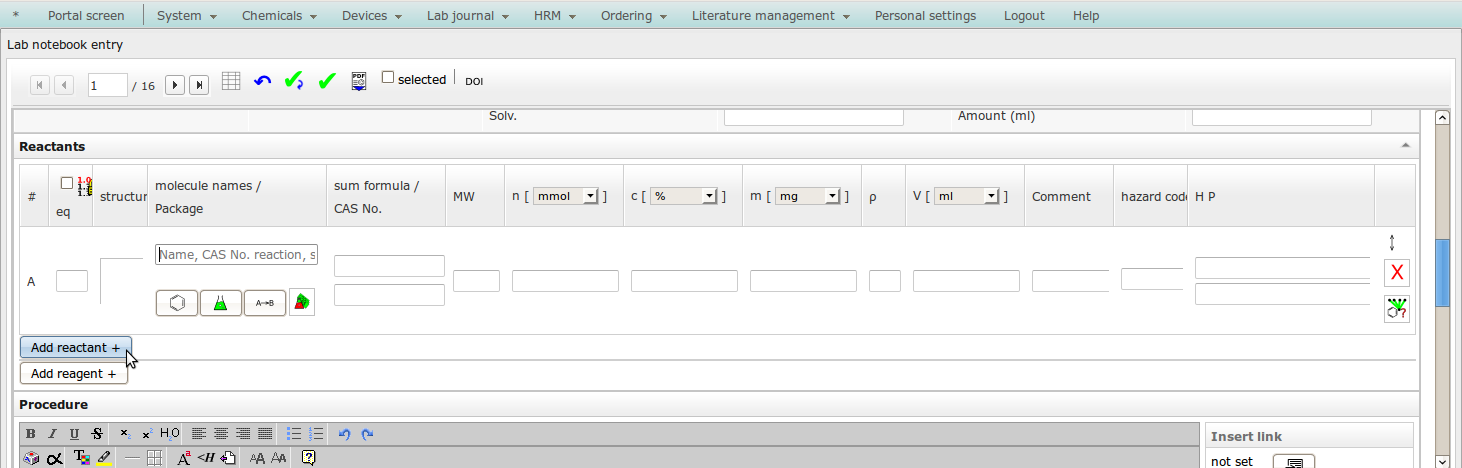Click the A→B reaction button
The width and height of the screenshot is (1462, 468).
point(265,303)
